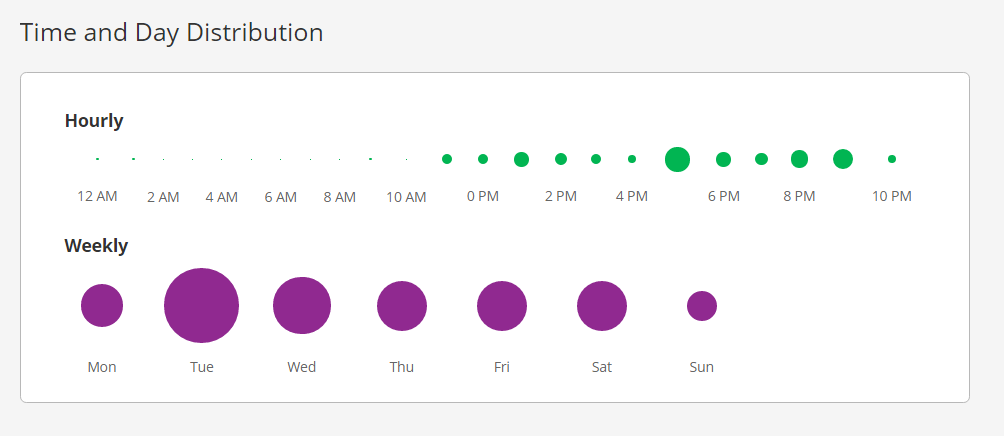Click the small Sunday purple bubble
The image size is (1004, 436).
(702, 306)
